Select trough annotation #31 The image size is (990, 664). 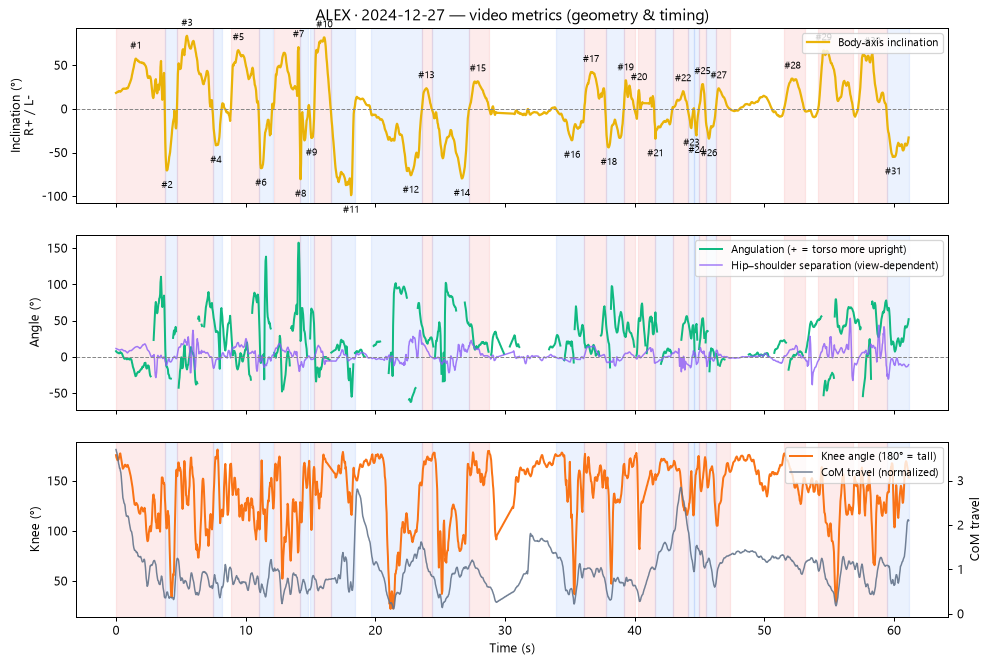pyautogui.click(x=893, y=171)
